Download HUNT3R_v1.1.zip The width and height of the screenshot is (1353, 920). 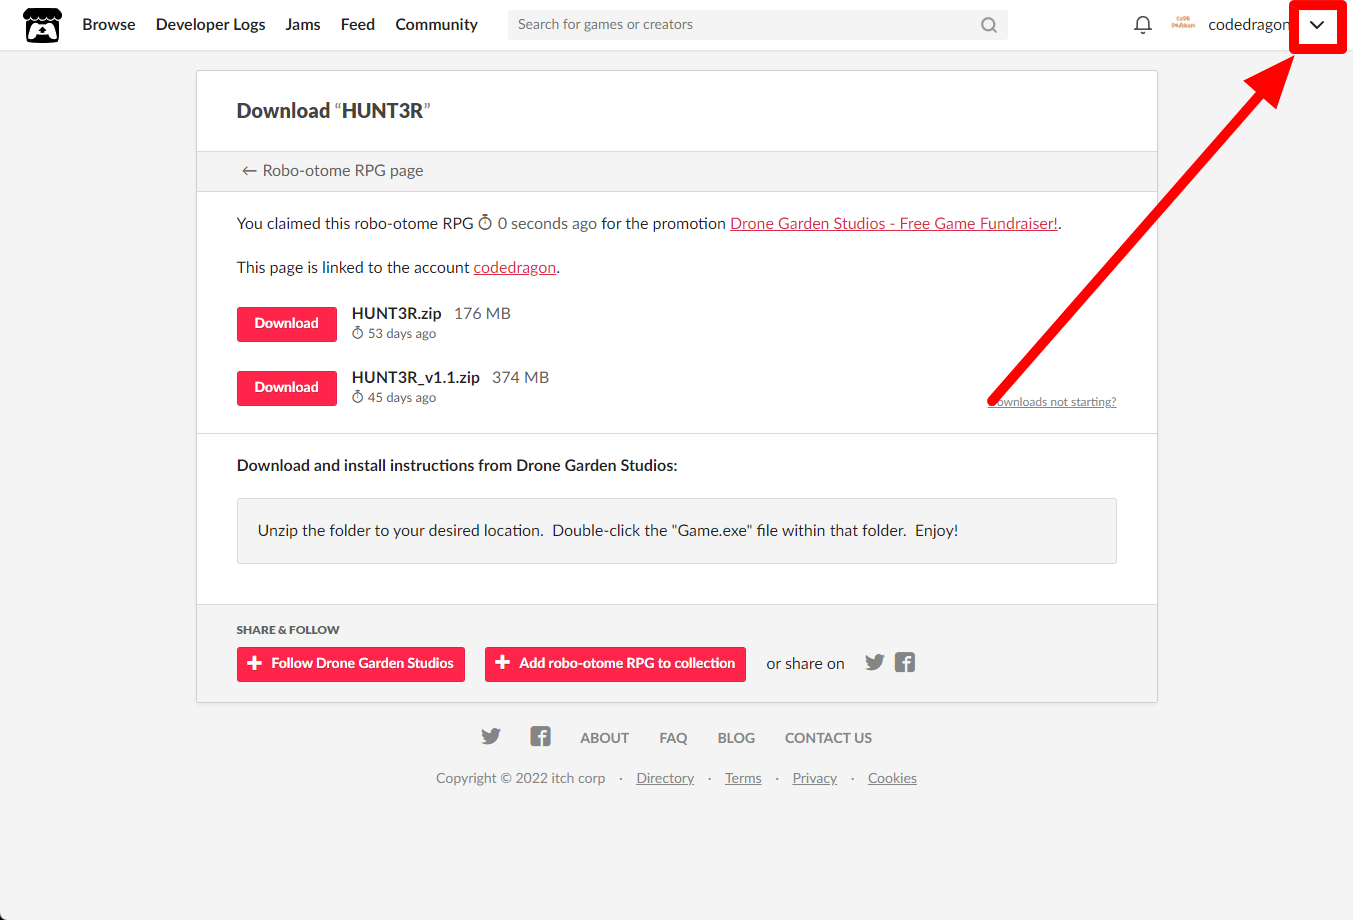pos(287,388)
